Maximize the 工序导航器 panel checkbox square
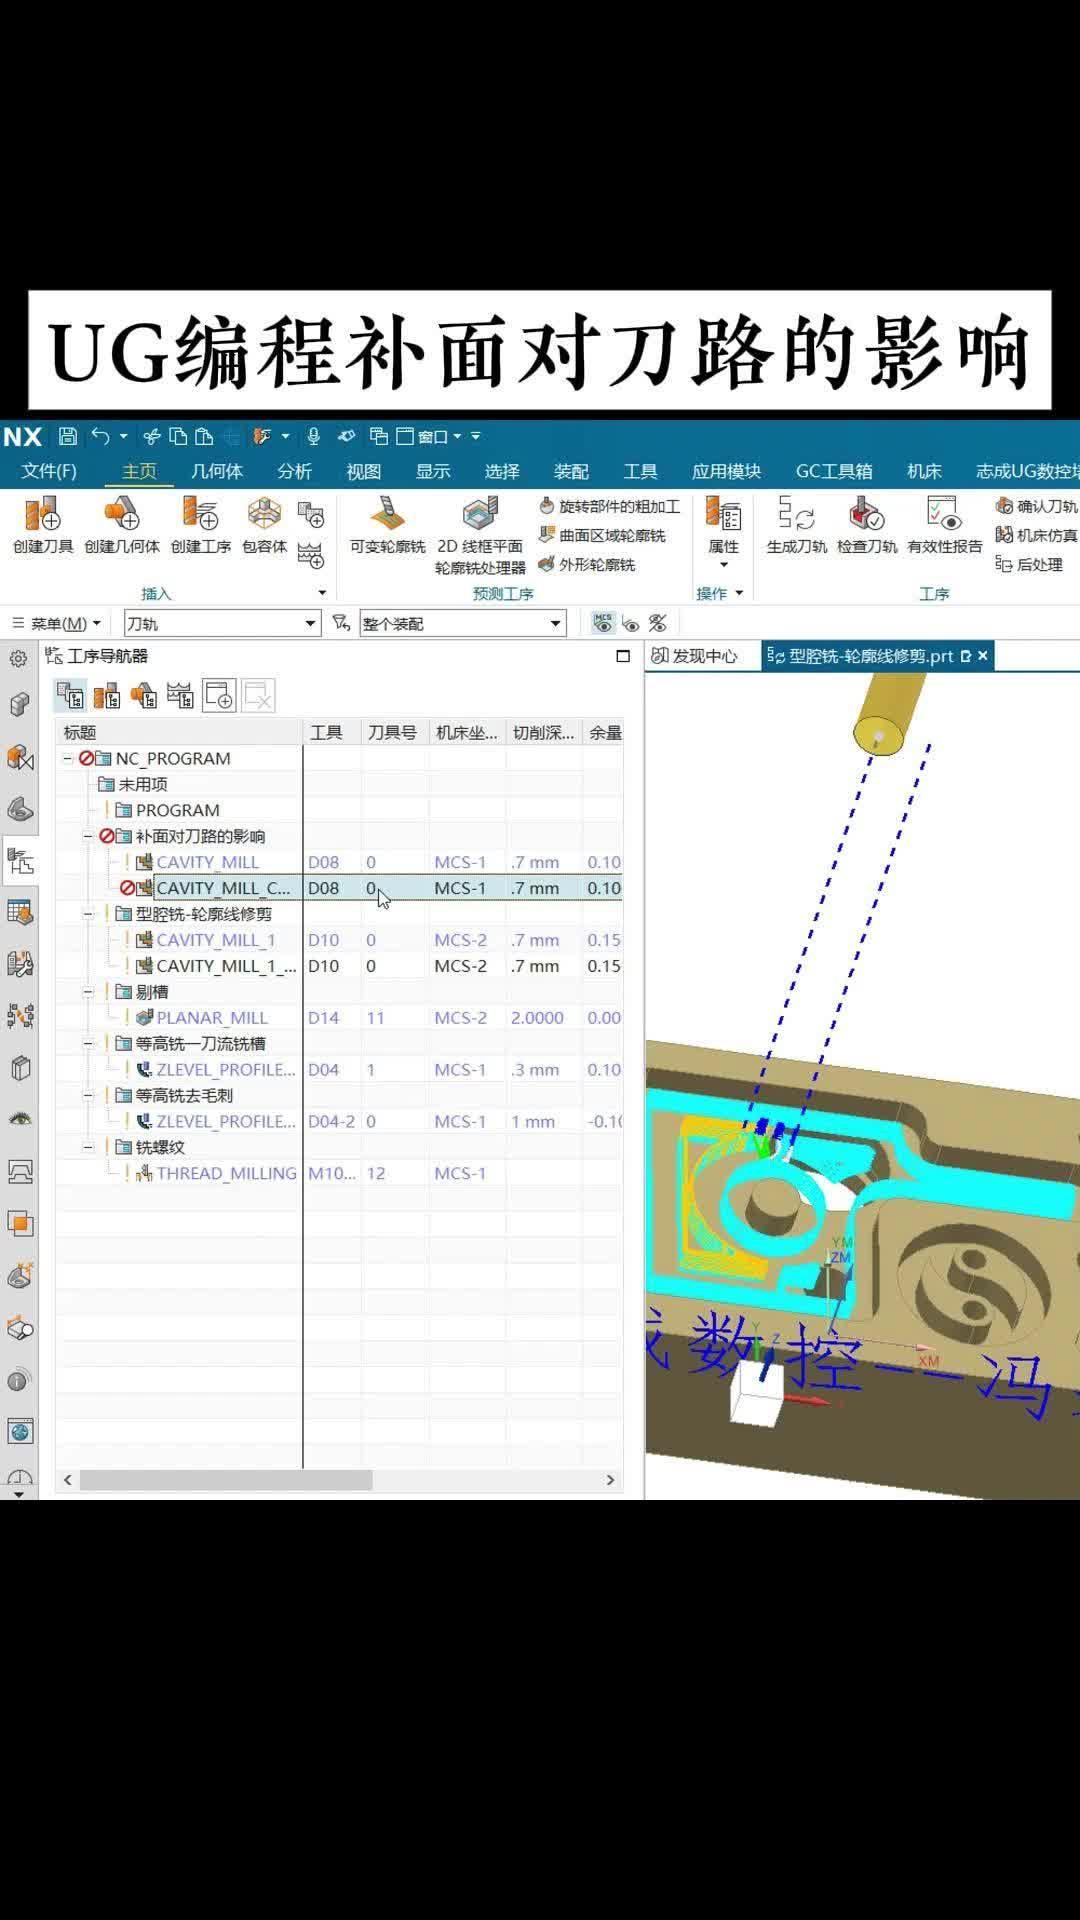 [x=623, y=656]
